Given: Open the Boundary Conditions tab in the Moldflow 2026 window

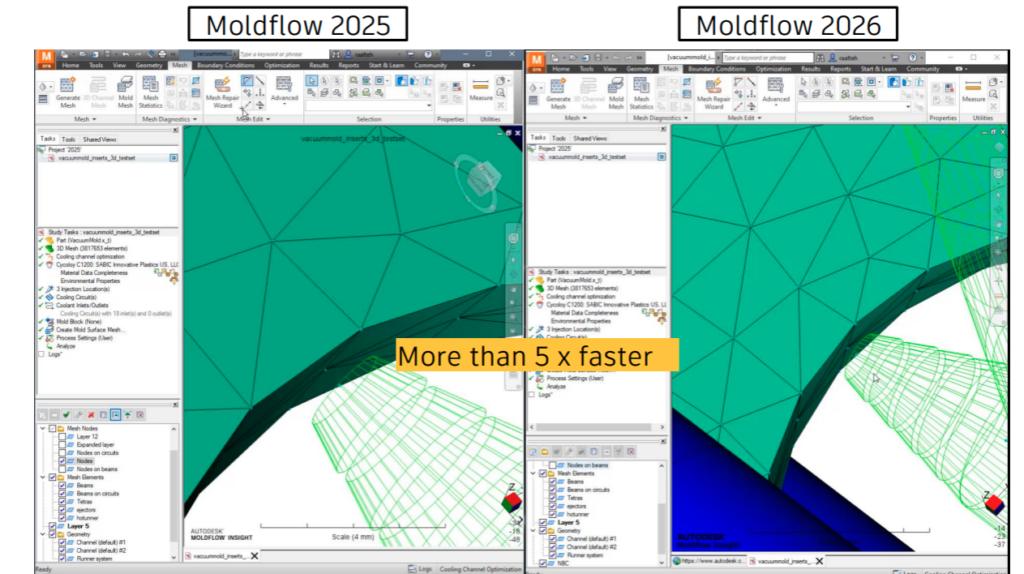Looking at the screenshot, I should 716,69.
